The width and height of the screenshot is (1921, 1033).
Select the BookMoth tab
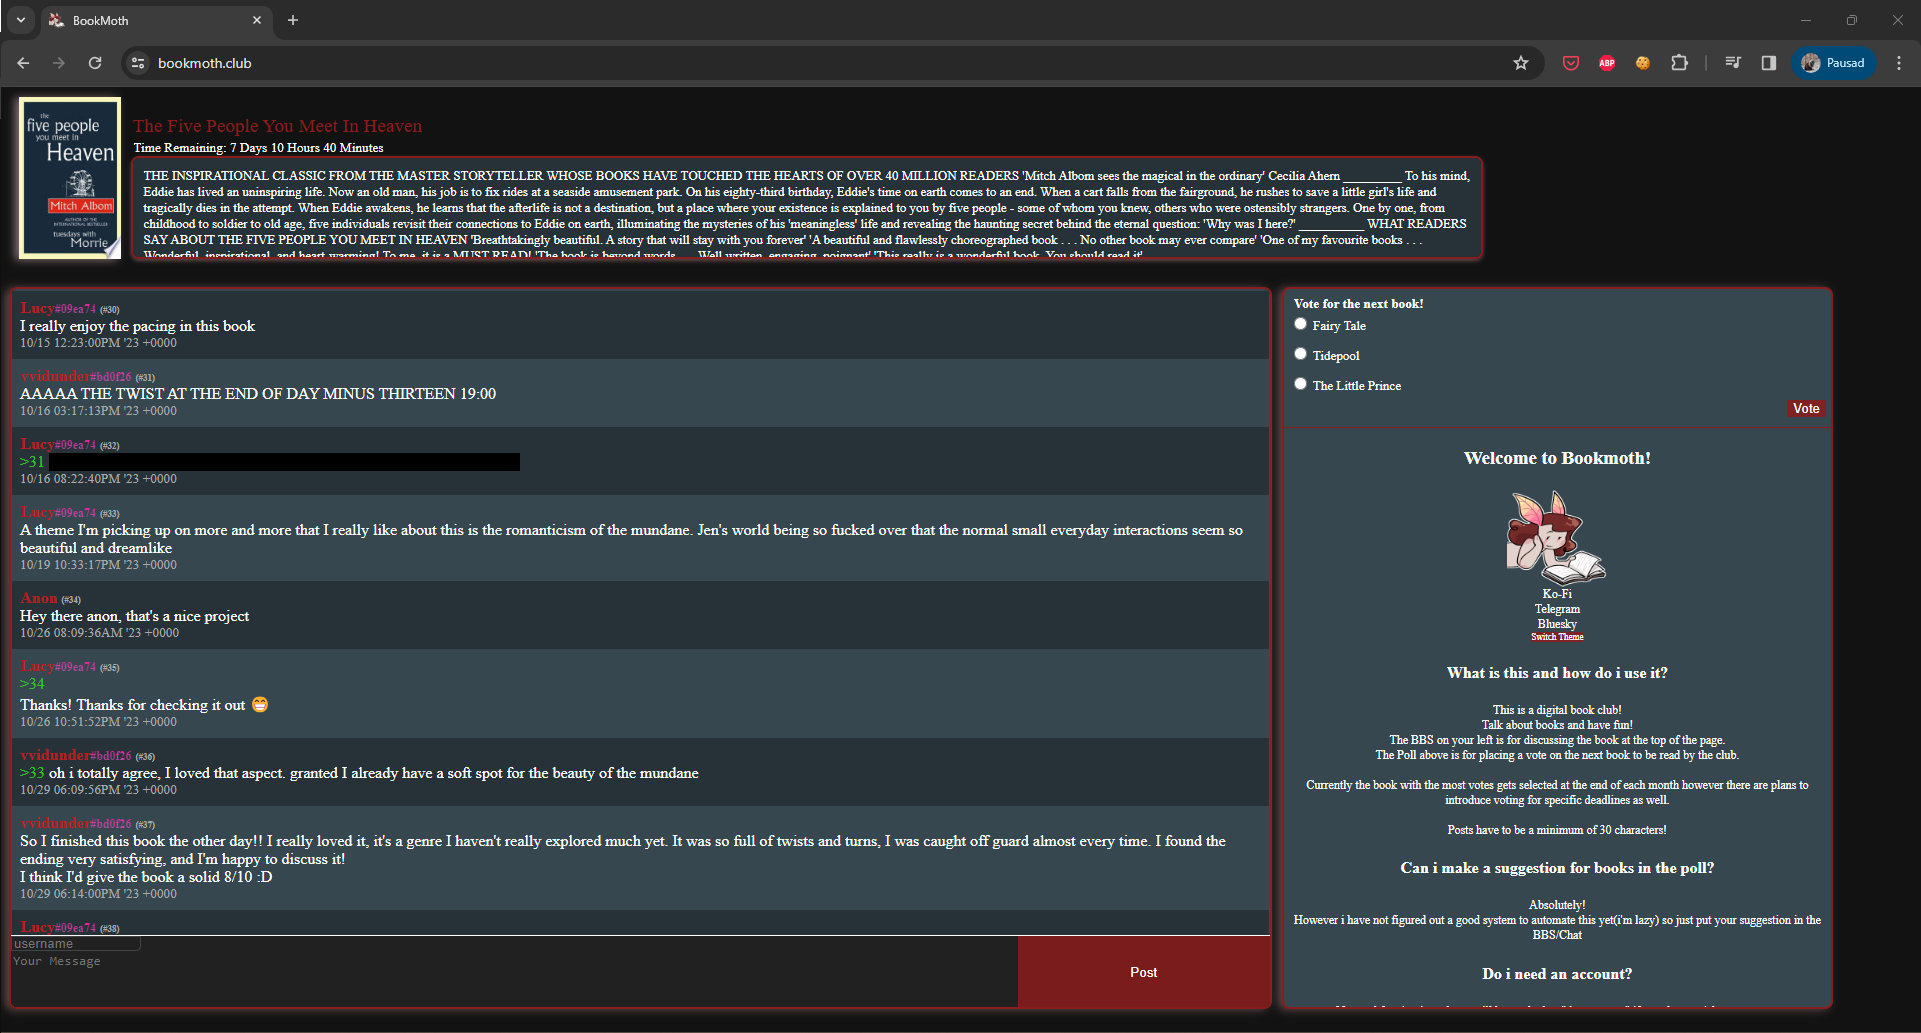click(x=155, y=20)
